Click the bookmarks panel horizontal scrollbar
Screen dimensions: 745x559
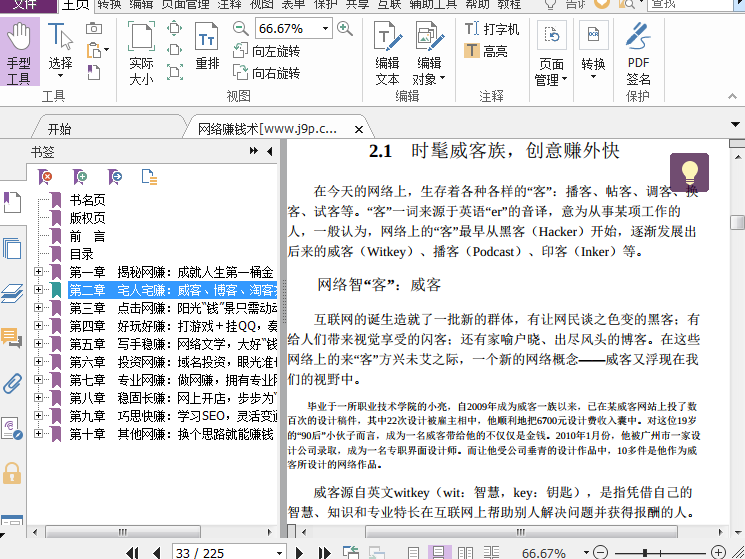click(x=123, y=532)
